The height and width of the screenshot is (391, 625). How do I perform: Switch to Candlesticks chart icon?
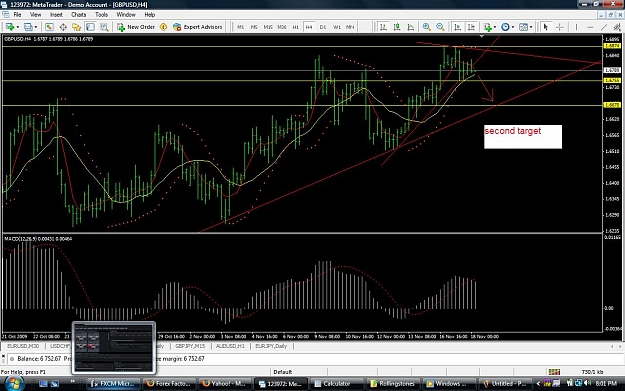click(397, 27)
